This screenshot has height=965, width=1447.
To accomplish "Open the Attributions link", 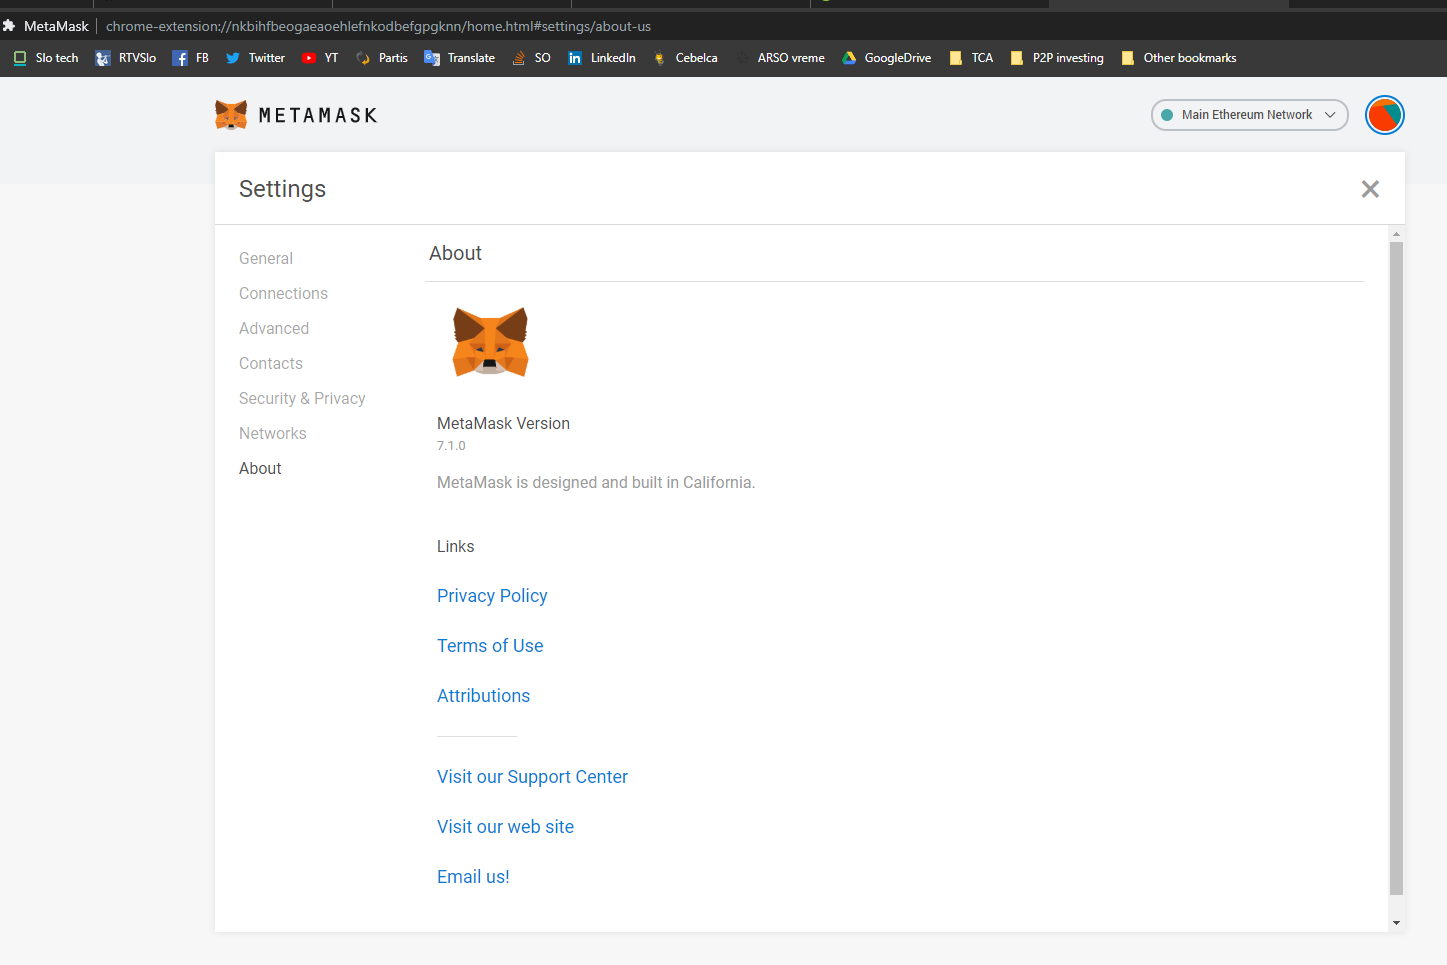I will tap(483, 695).
